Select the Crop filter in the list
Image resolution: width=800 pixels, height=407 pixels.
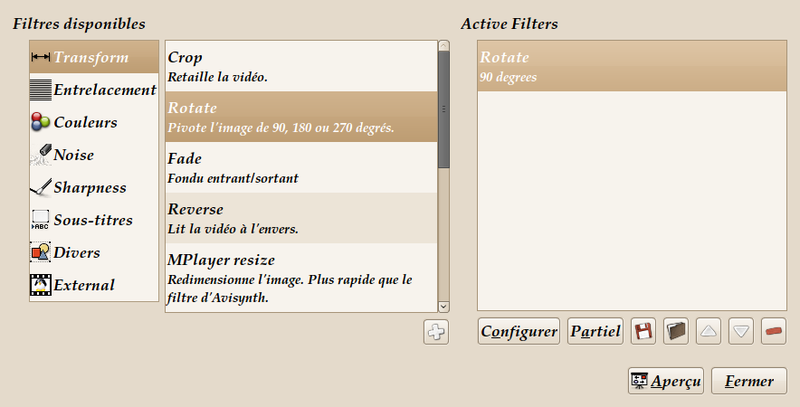click(x=300, y=66)
